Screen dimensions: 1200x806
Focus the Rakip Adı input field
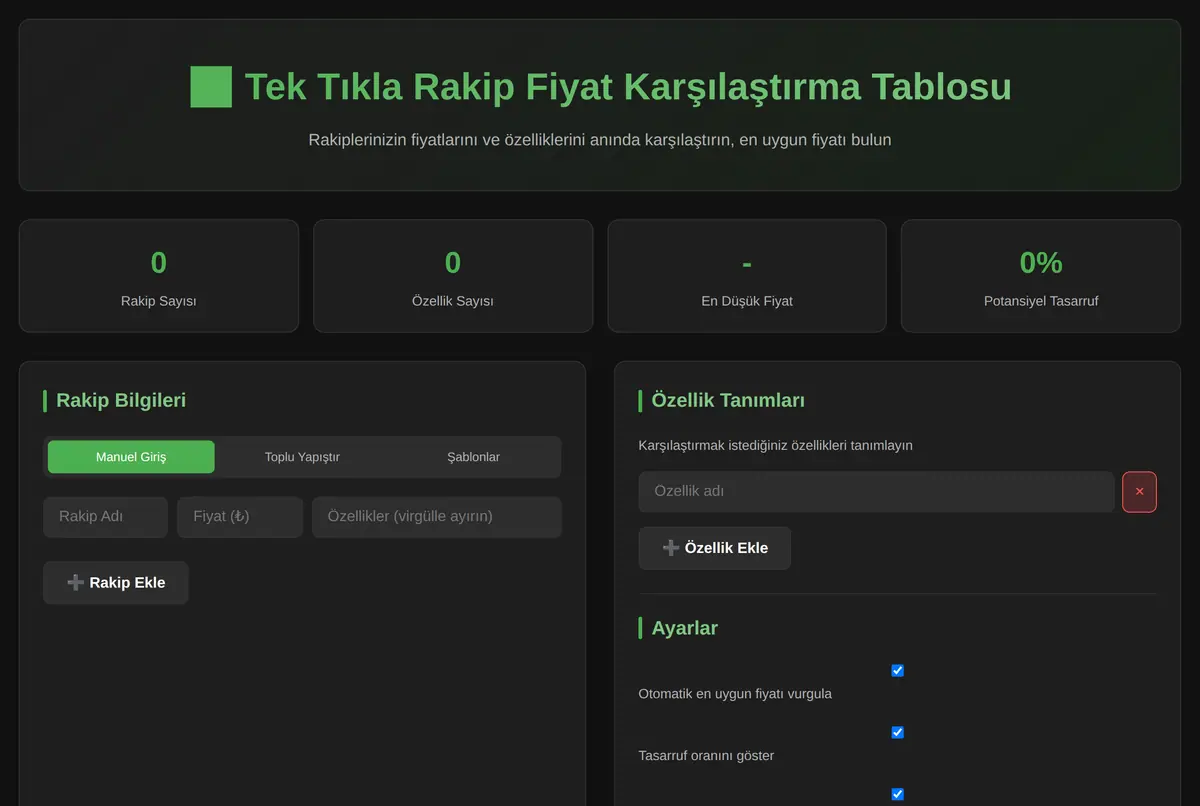click(105, 517)
